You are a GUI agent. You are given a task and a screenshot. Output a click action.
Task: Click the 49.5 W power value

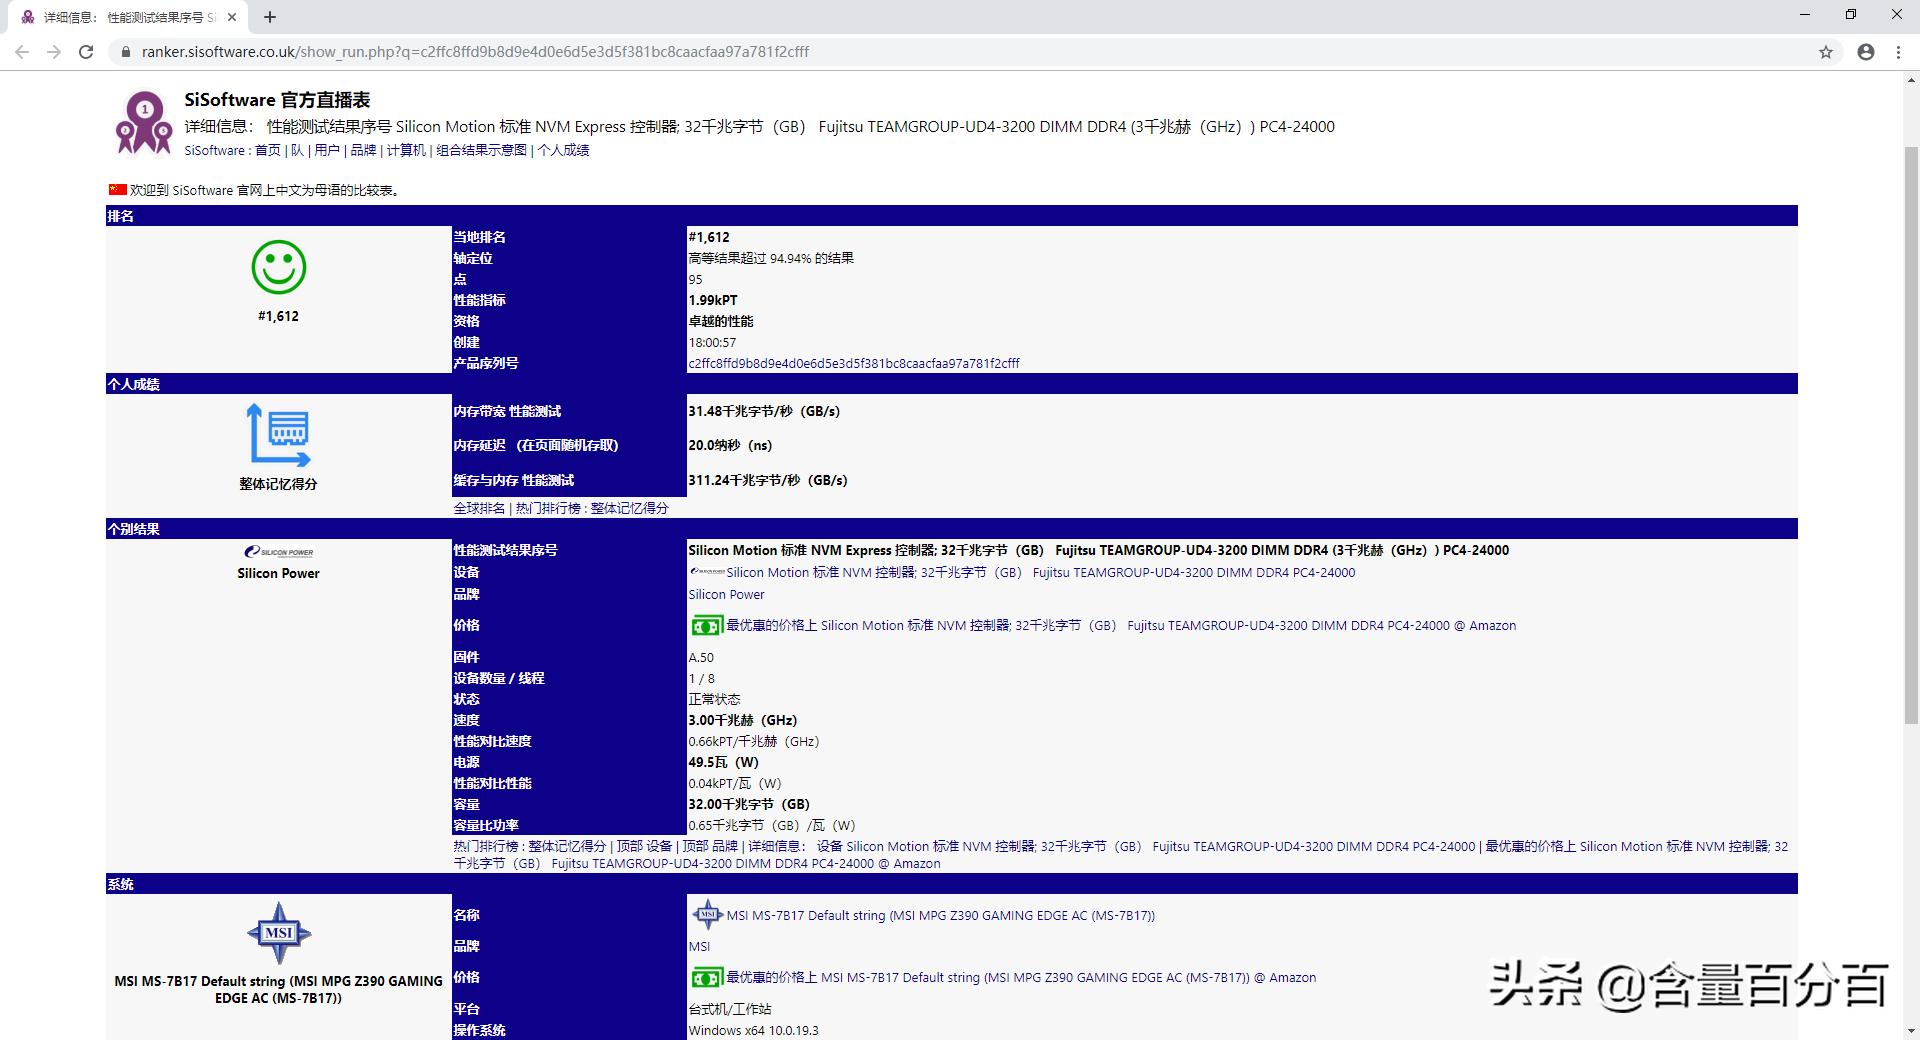(x=724, y=763)
